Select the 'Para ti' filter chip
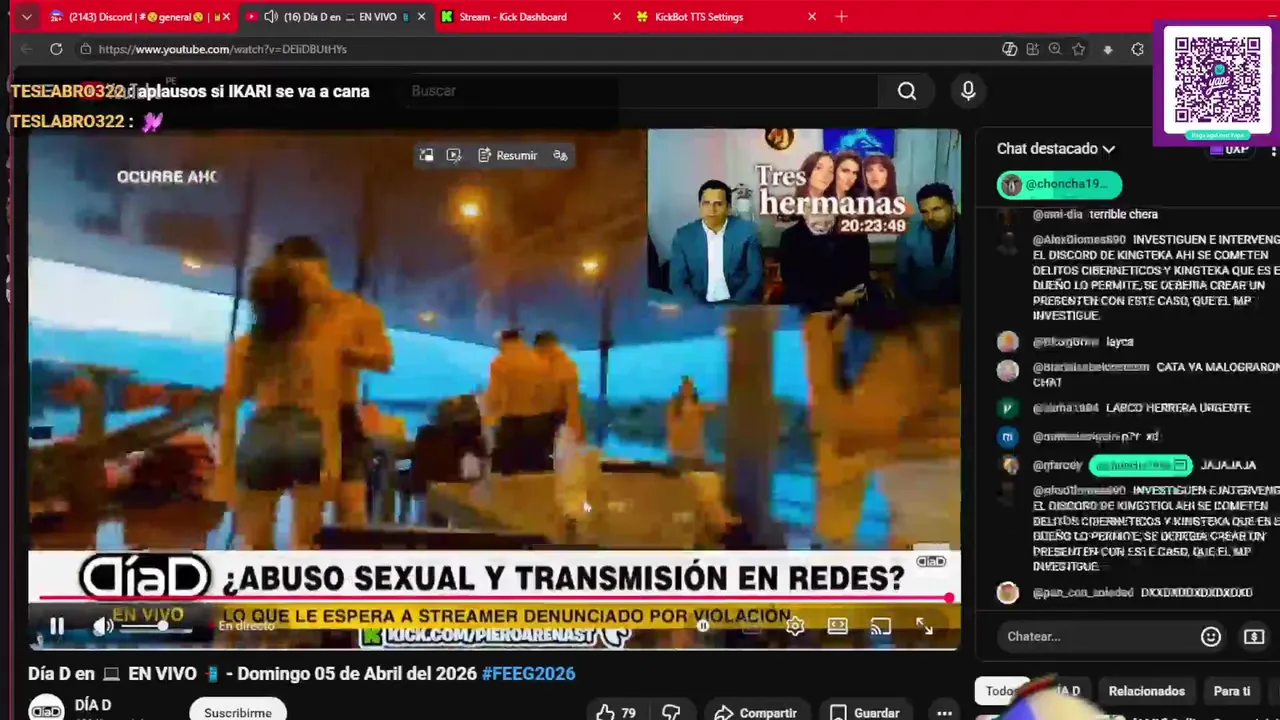The image size is (1280, 720). point(1232,691)
